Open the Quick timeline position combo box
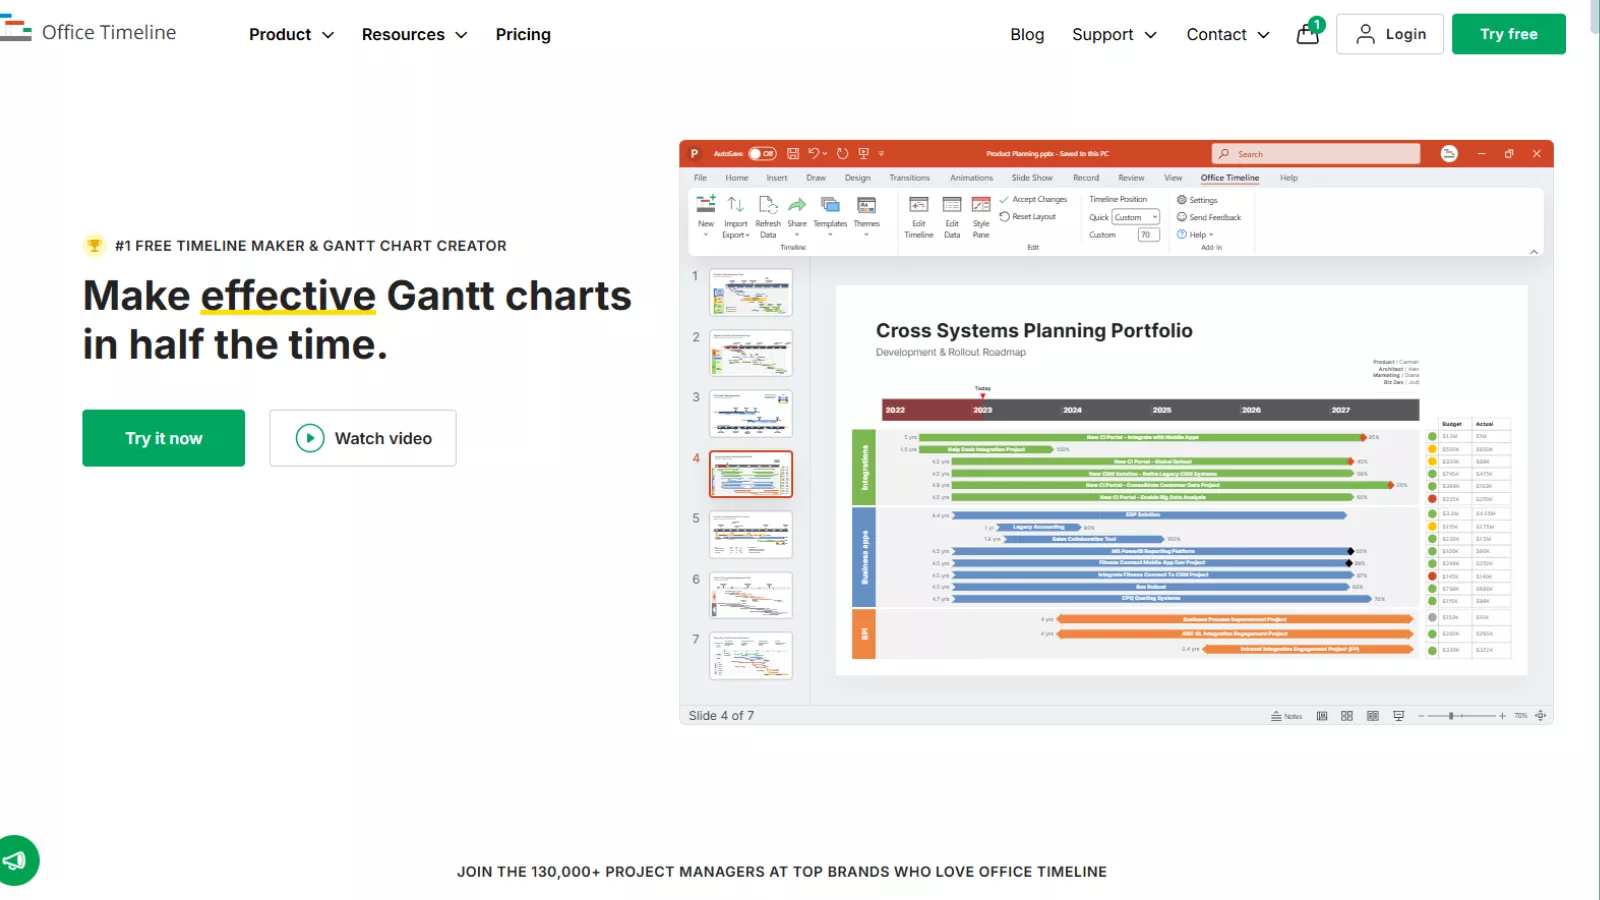This screenshot has height=900, width=1600. (x=1136, y=217)
